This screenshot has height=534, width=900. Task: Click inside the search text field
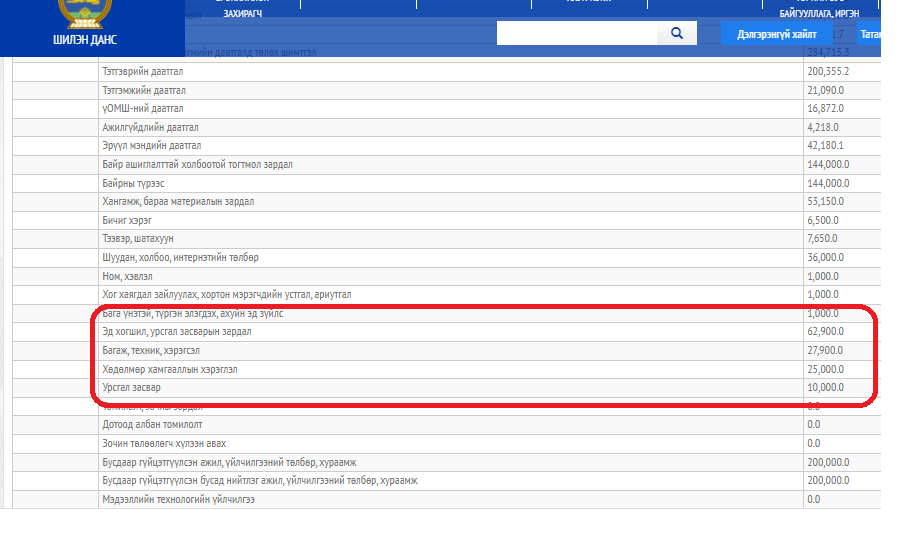coord(576,33)
